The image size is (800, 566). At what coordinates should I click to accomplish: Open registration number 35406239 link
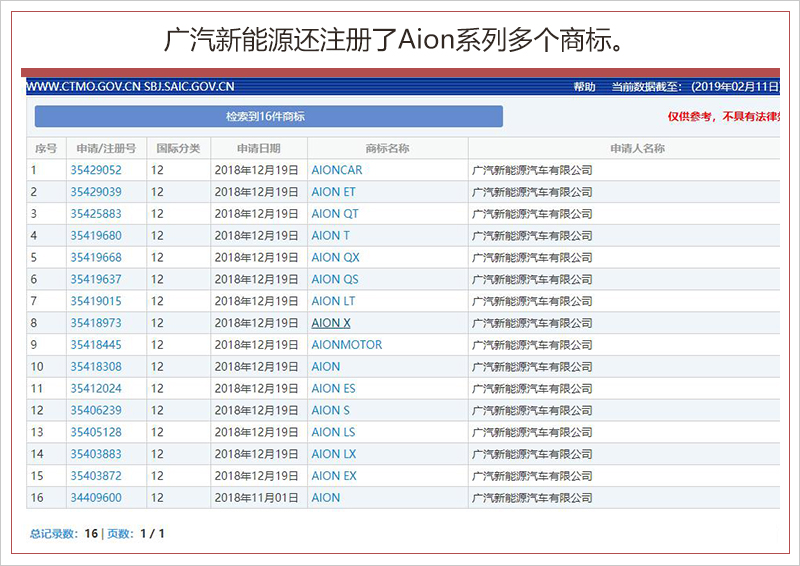pyautogui.click(x=96, y=410)
